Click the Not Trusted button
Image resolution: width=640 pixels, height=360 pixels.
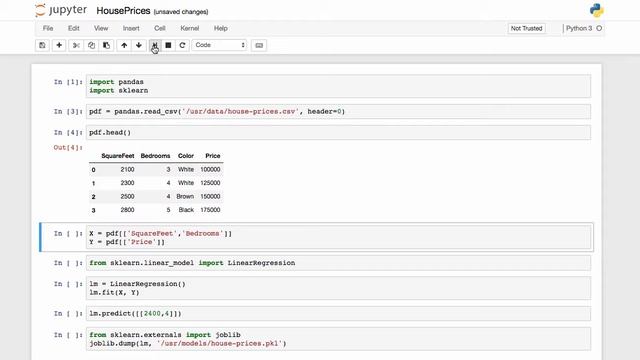tap(527, 28)
